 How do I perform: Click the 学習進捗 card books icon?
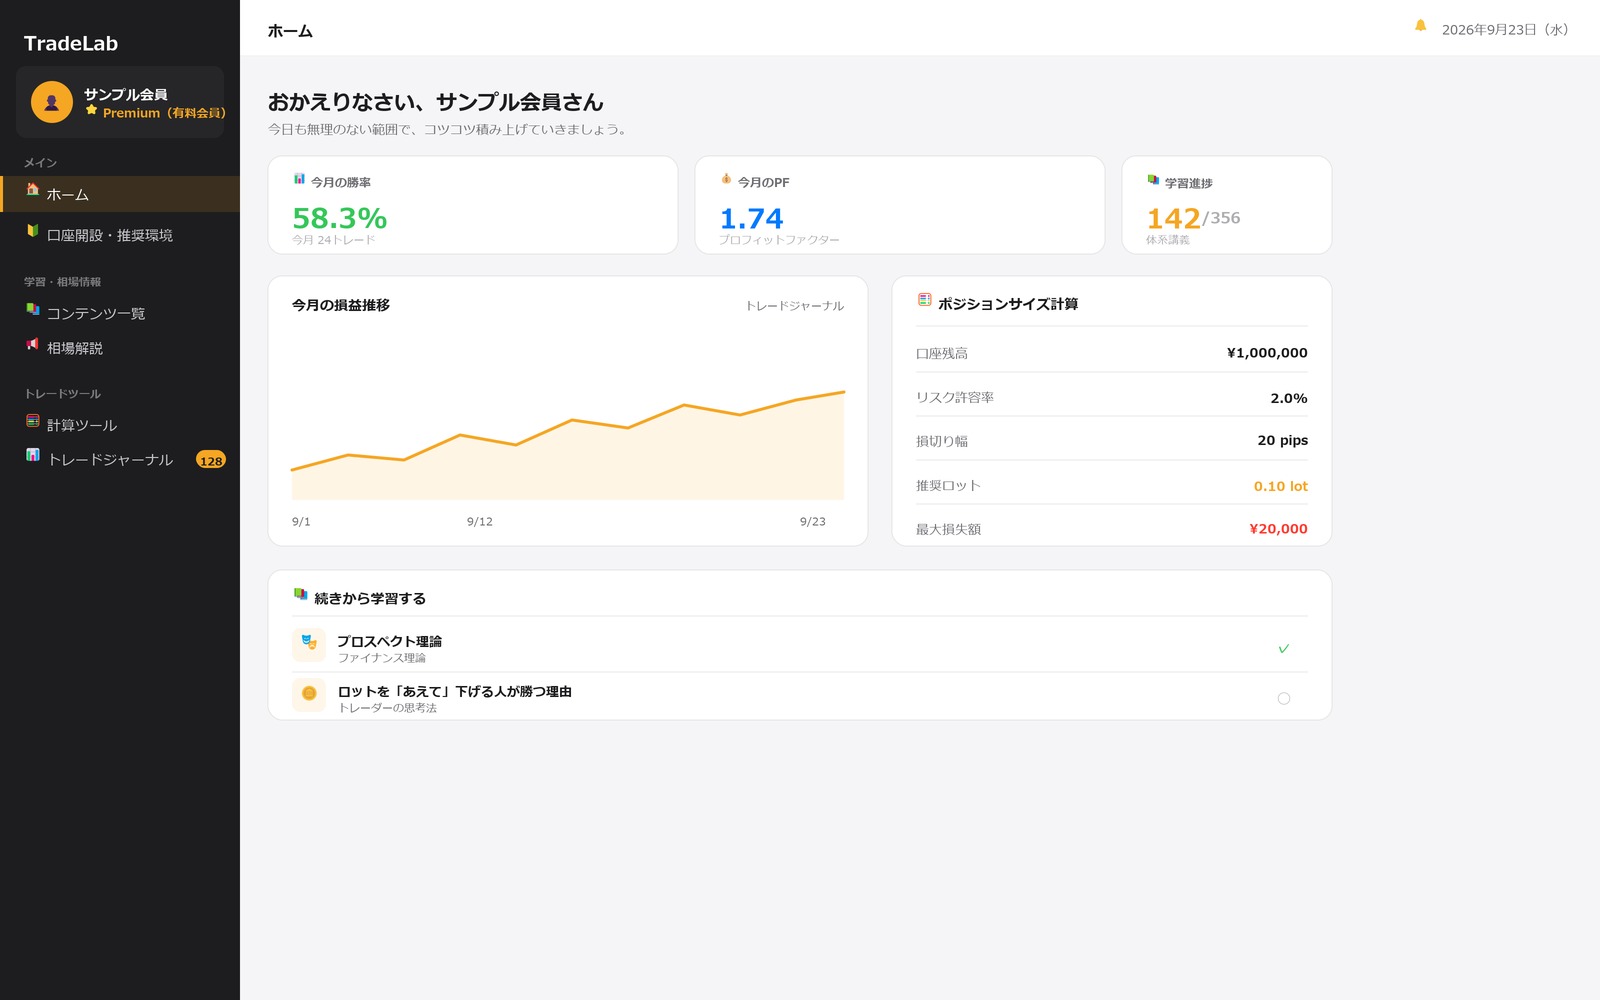[x=1153, y=180]
